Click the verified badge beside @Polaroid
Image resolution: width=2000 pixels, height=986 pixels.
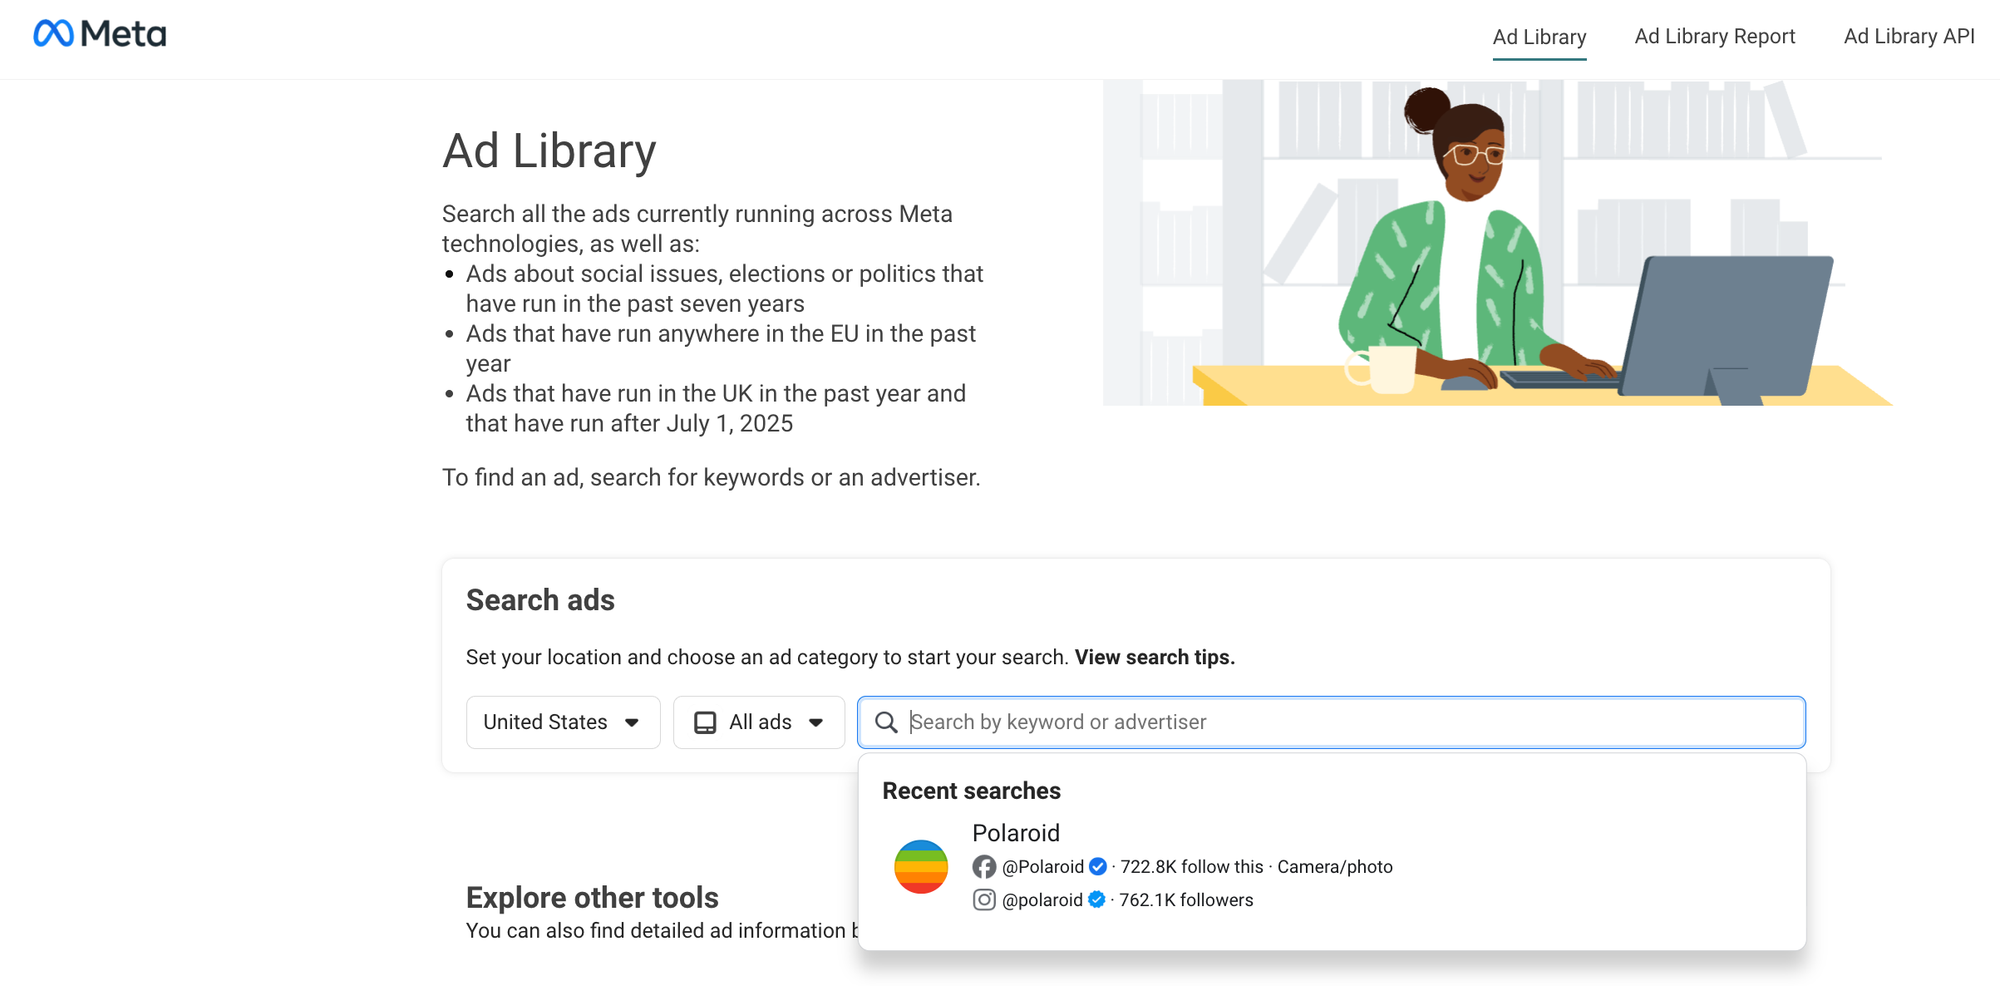(x=1097, y=867)
